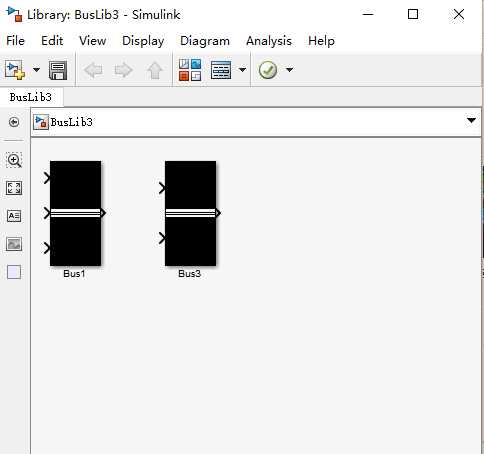The height and width of the screenshot is (454, 484).
Task: Click the Hide/Show Explorer Bar arrow icon
Action: point(14,122)
